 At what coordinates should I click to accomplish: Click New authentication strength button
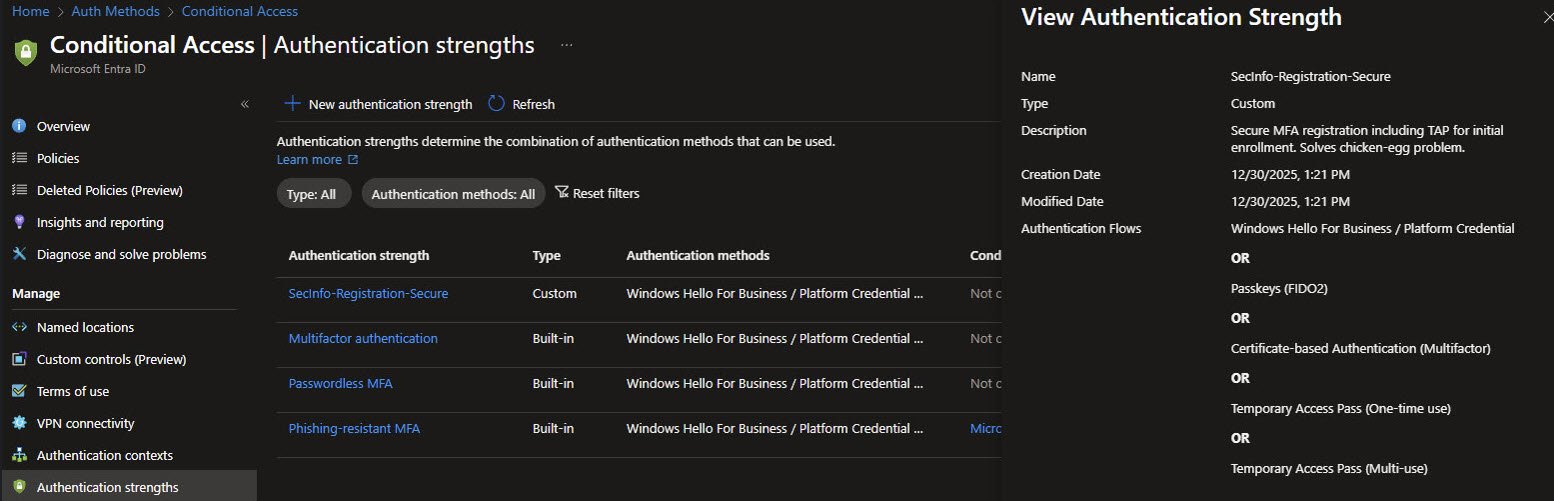[378, 104]
